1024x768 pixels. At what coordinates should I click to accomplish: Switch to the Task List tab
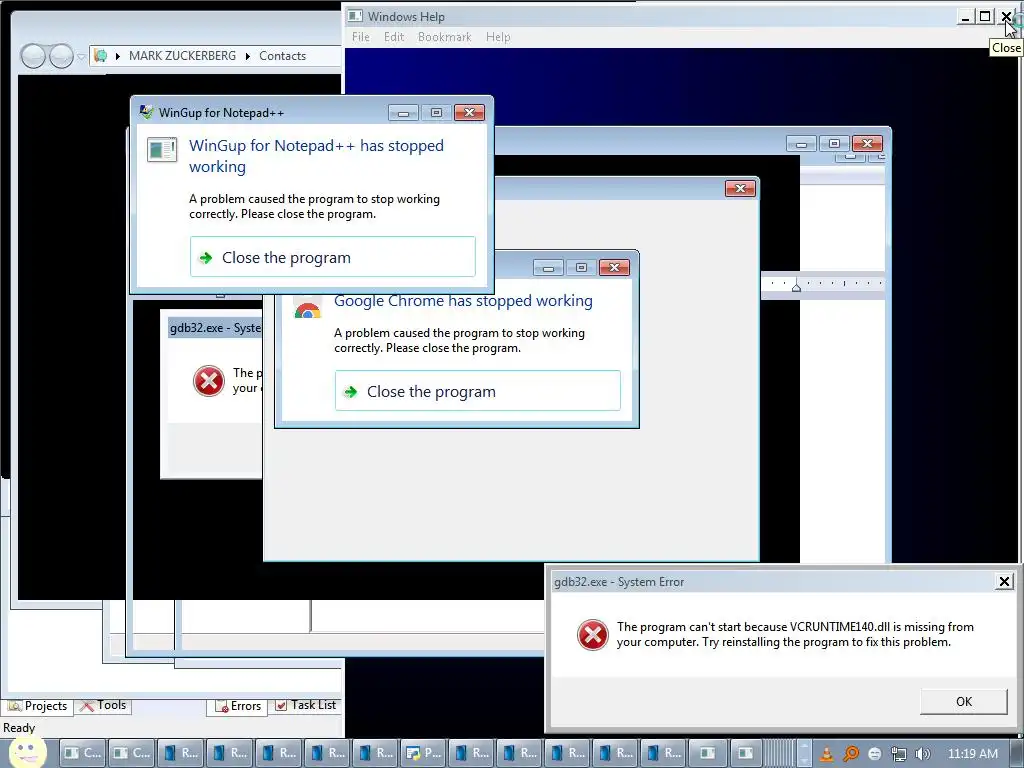306,705
